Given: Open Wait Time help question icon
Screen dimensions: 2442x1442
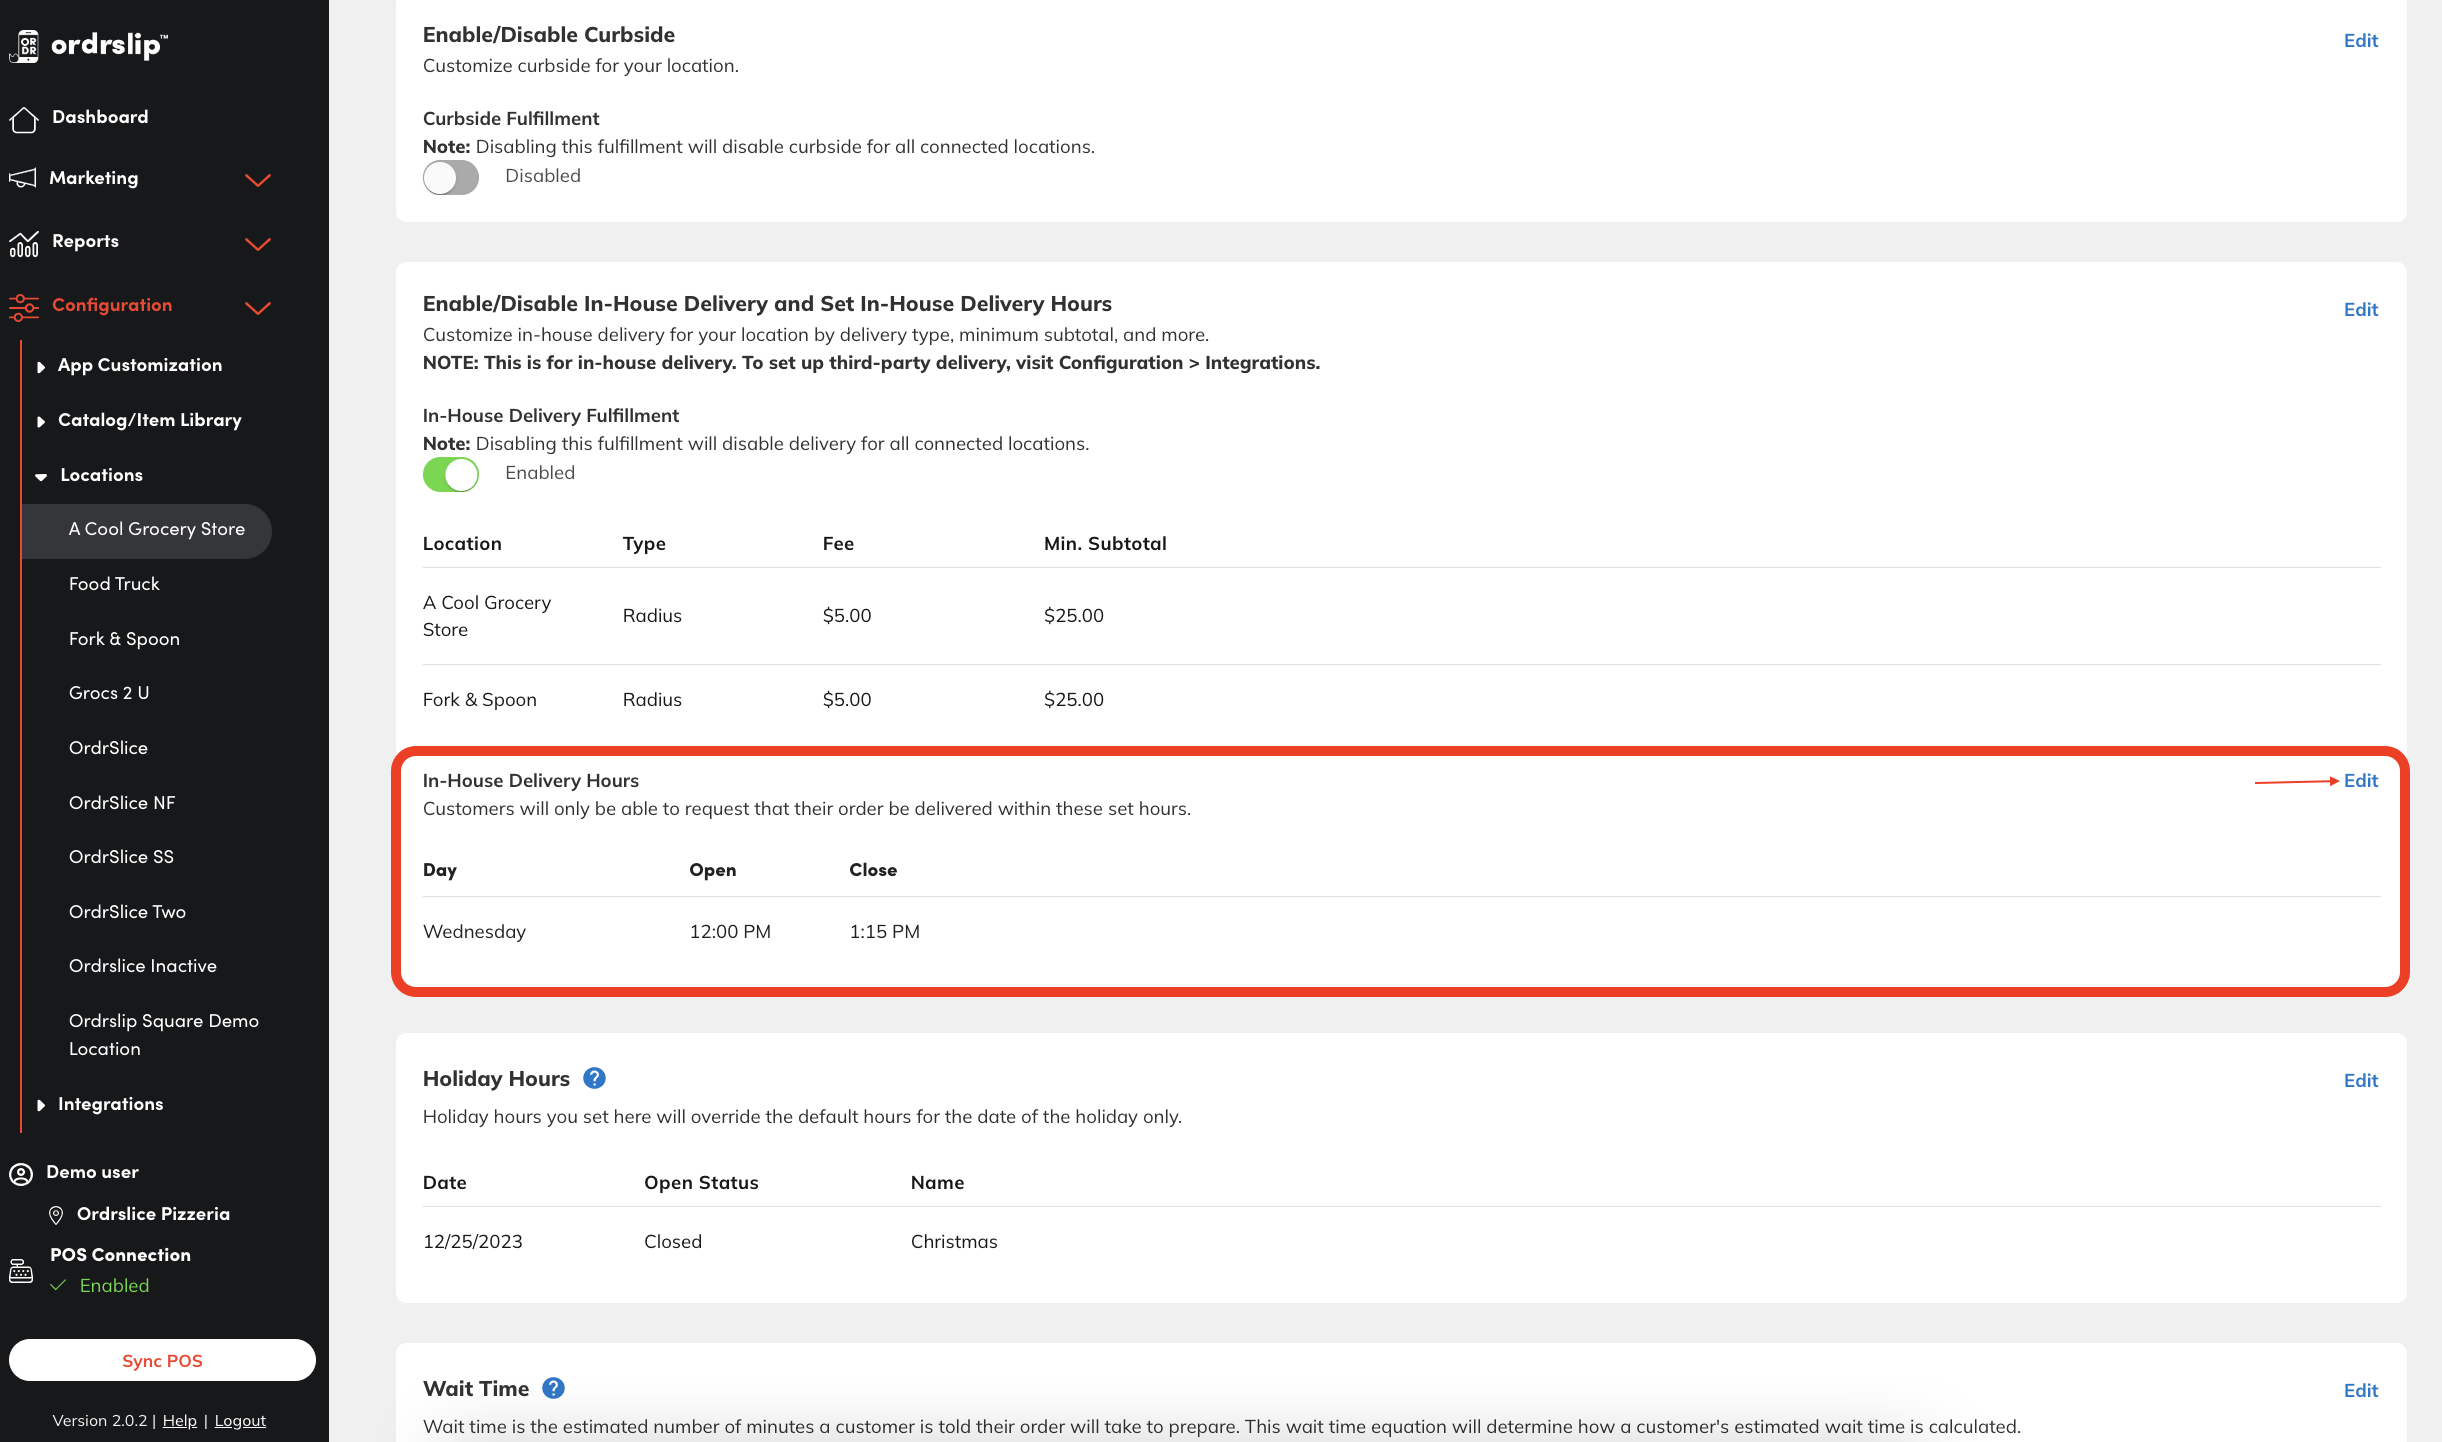Looking at the screenshot, I should pyautogui.click(x=553, y=1388).
